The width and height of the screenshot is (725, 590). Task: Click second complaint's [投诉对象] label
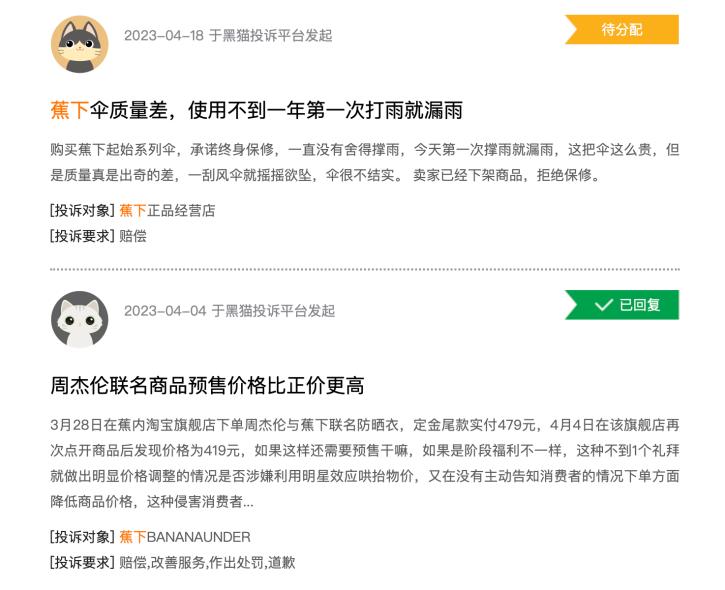click(82, 537)
